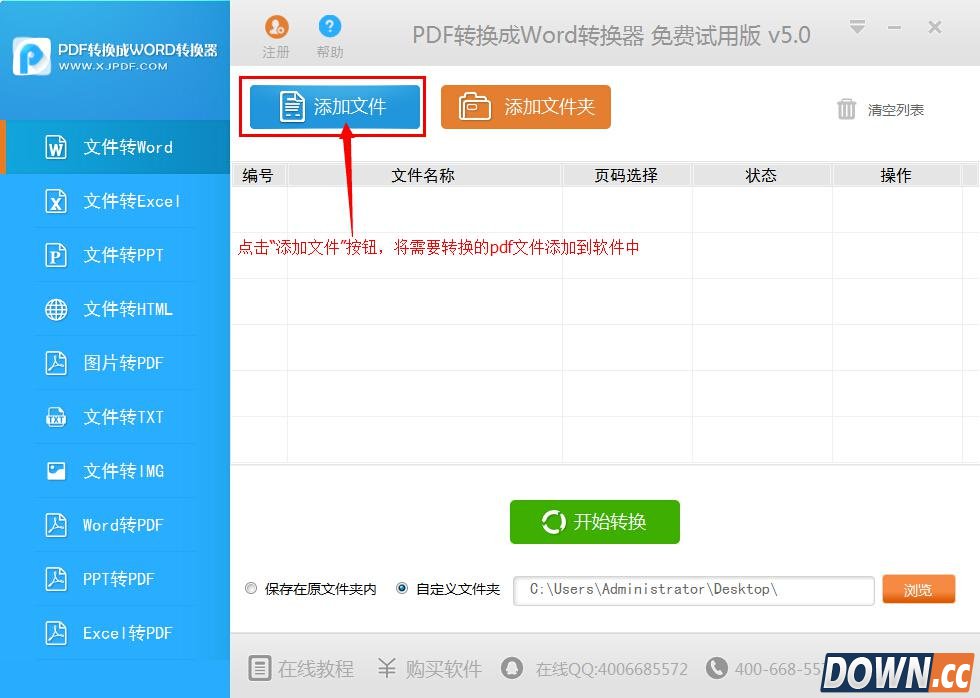Switch to the 文件转Word tab
The height and width of the screenshot is (698, 980).
(115, 145)
